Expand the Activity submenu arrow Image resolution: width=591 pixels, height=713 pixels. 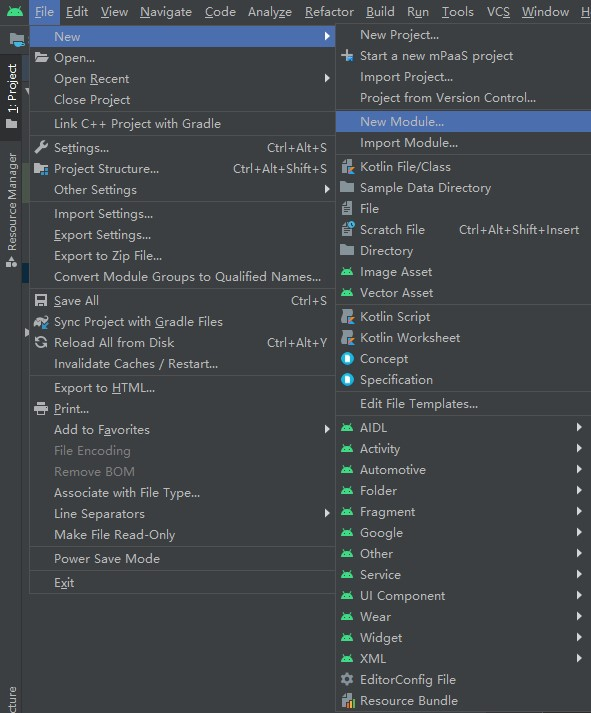pyautogui.click(x=579, y=448)
